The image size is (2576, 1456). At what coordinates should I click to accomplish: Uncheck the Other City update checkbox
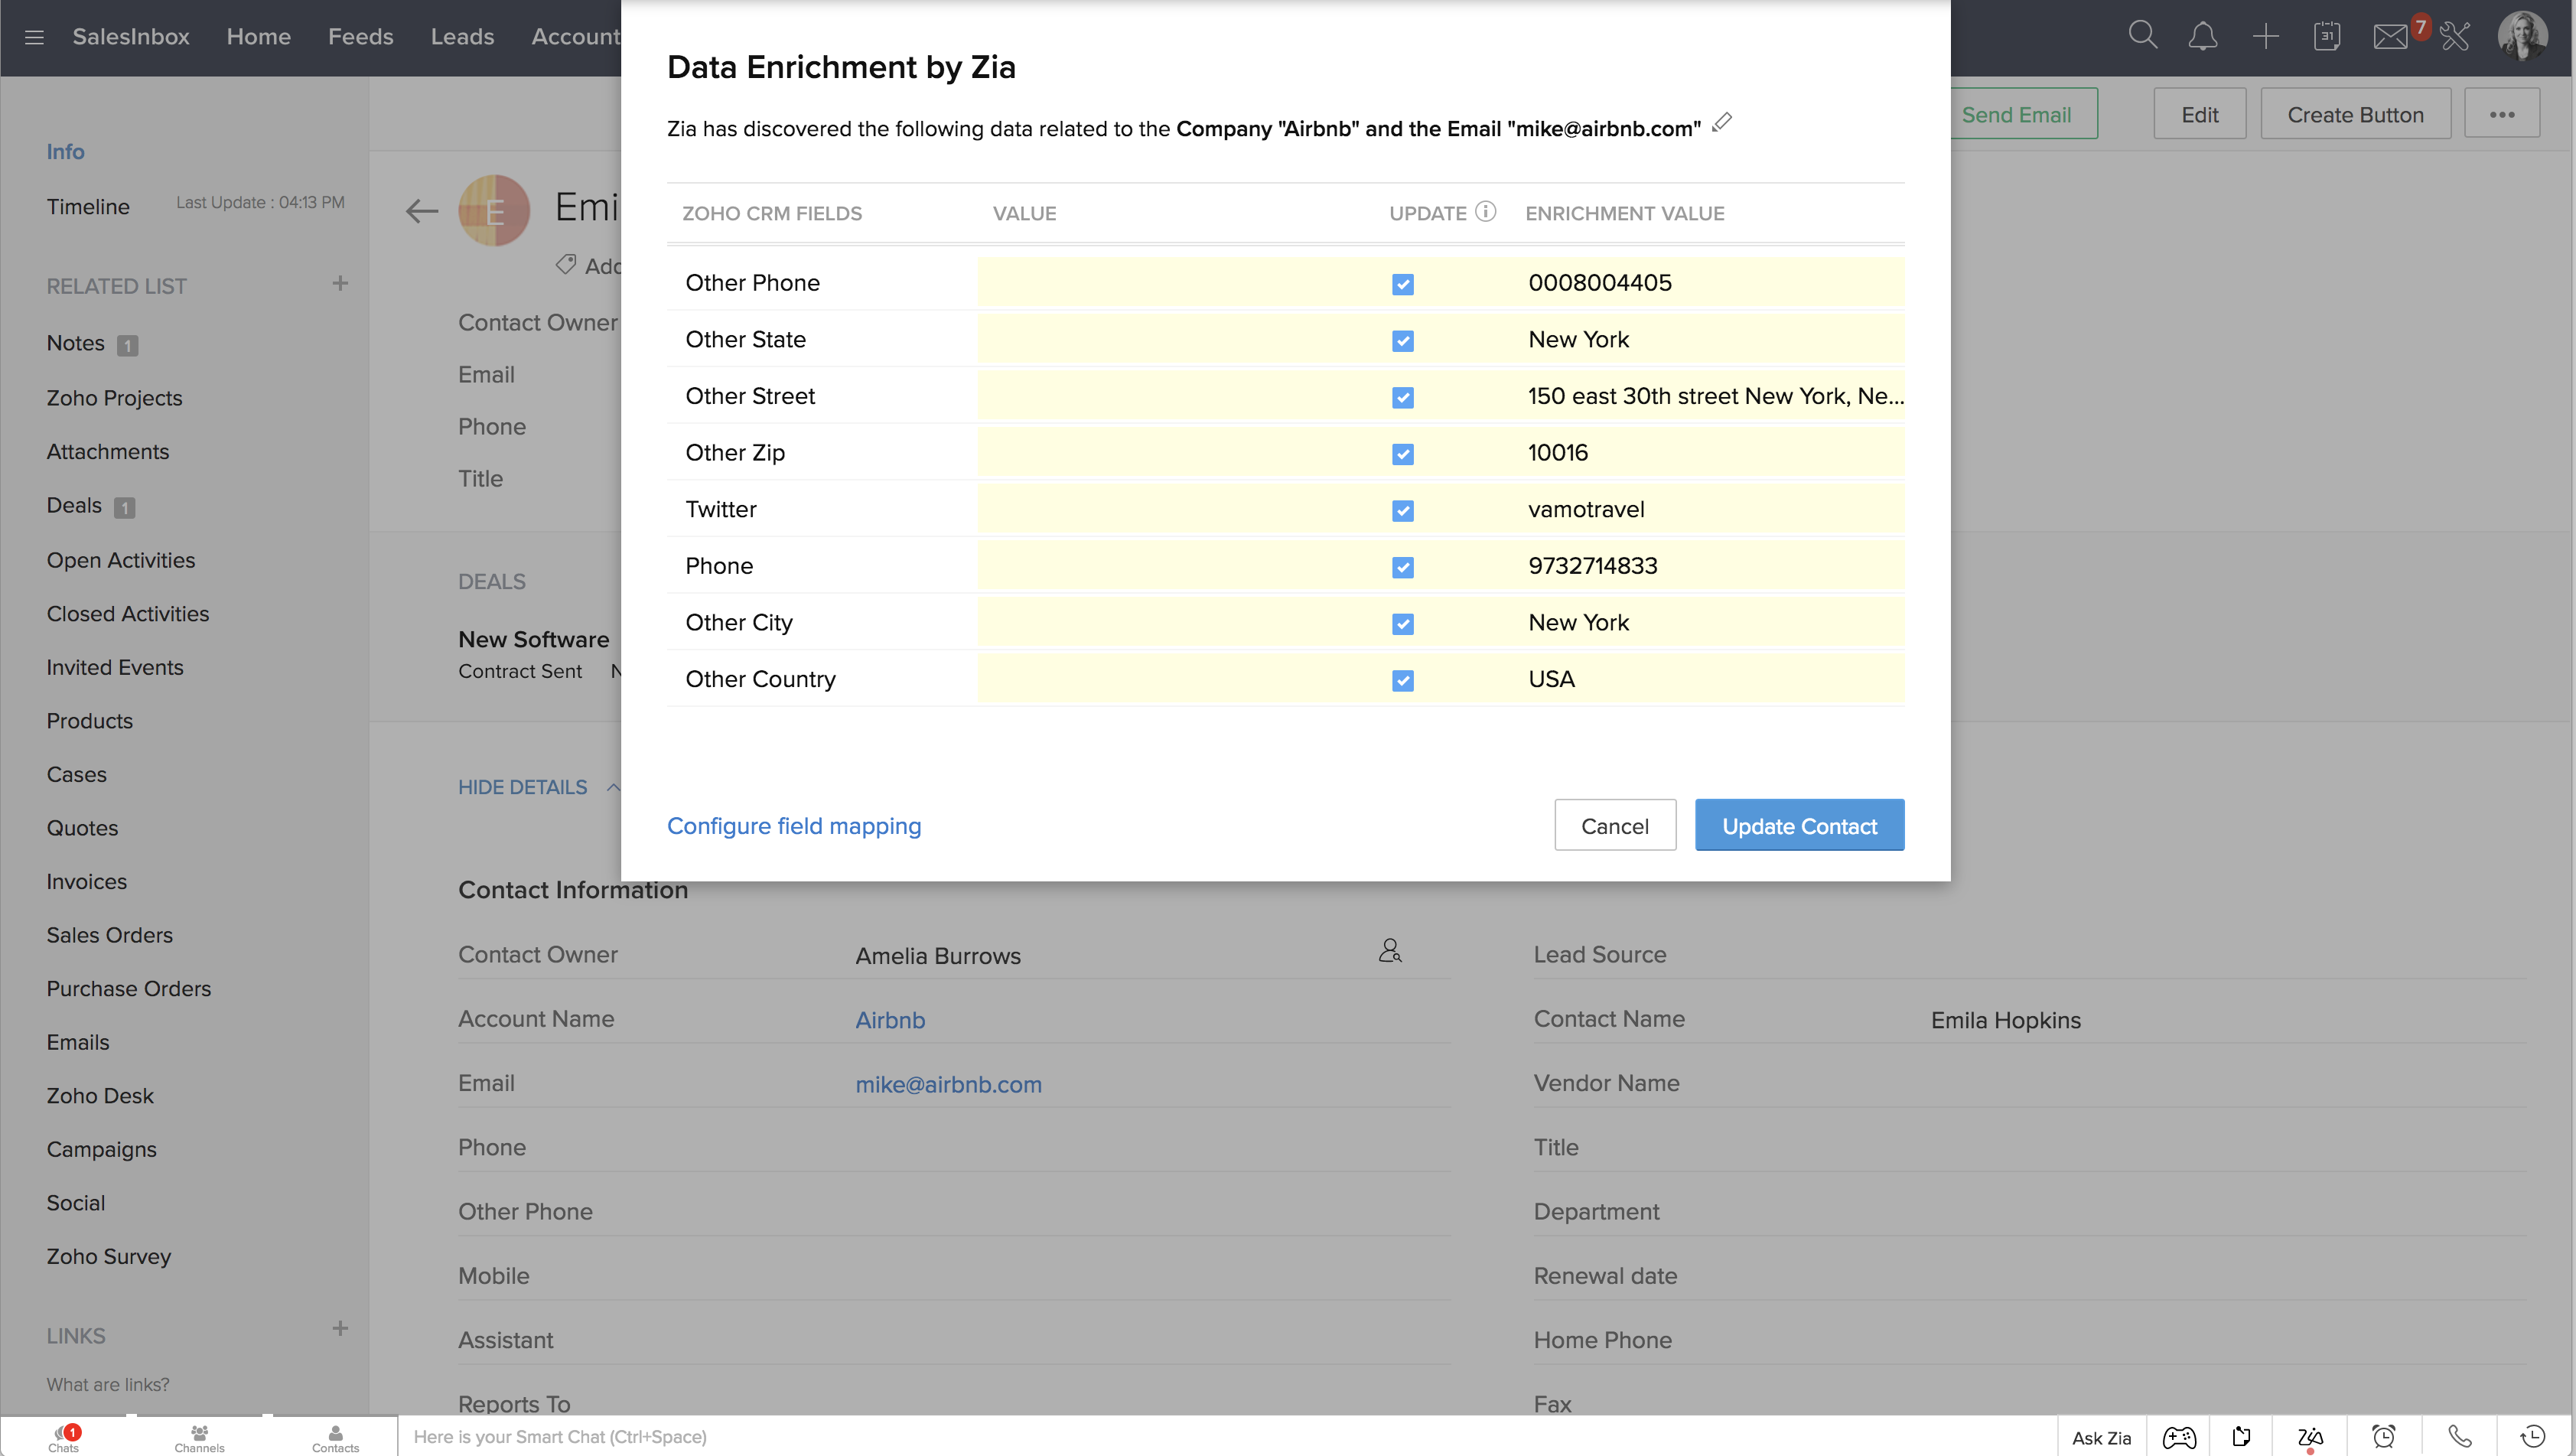tap(1403, 624)
